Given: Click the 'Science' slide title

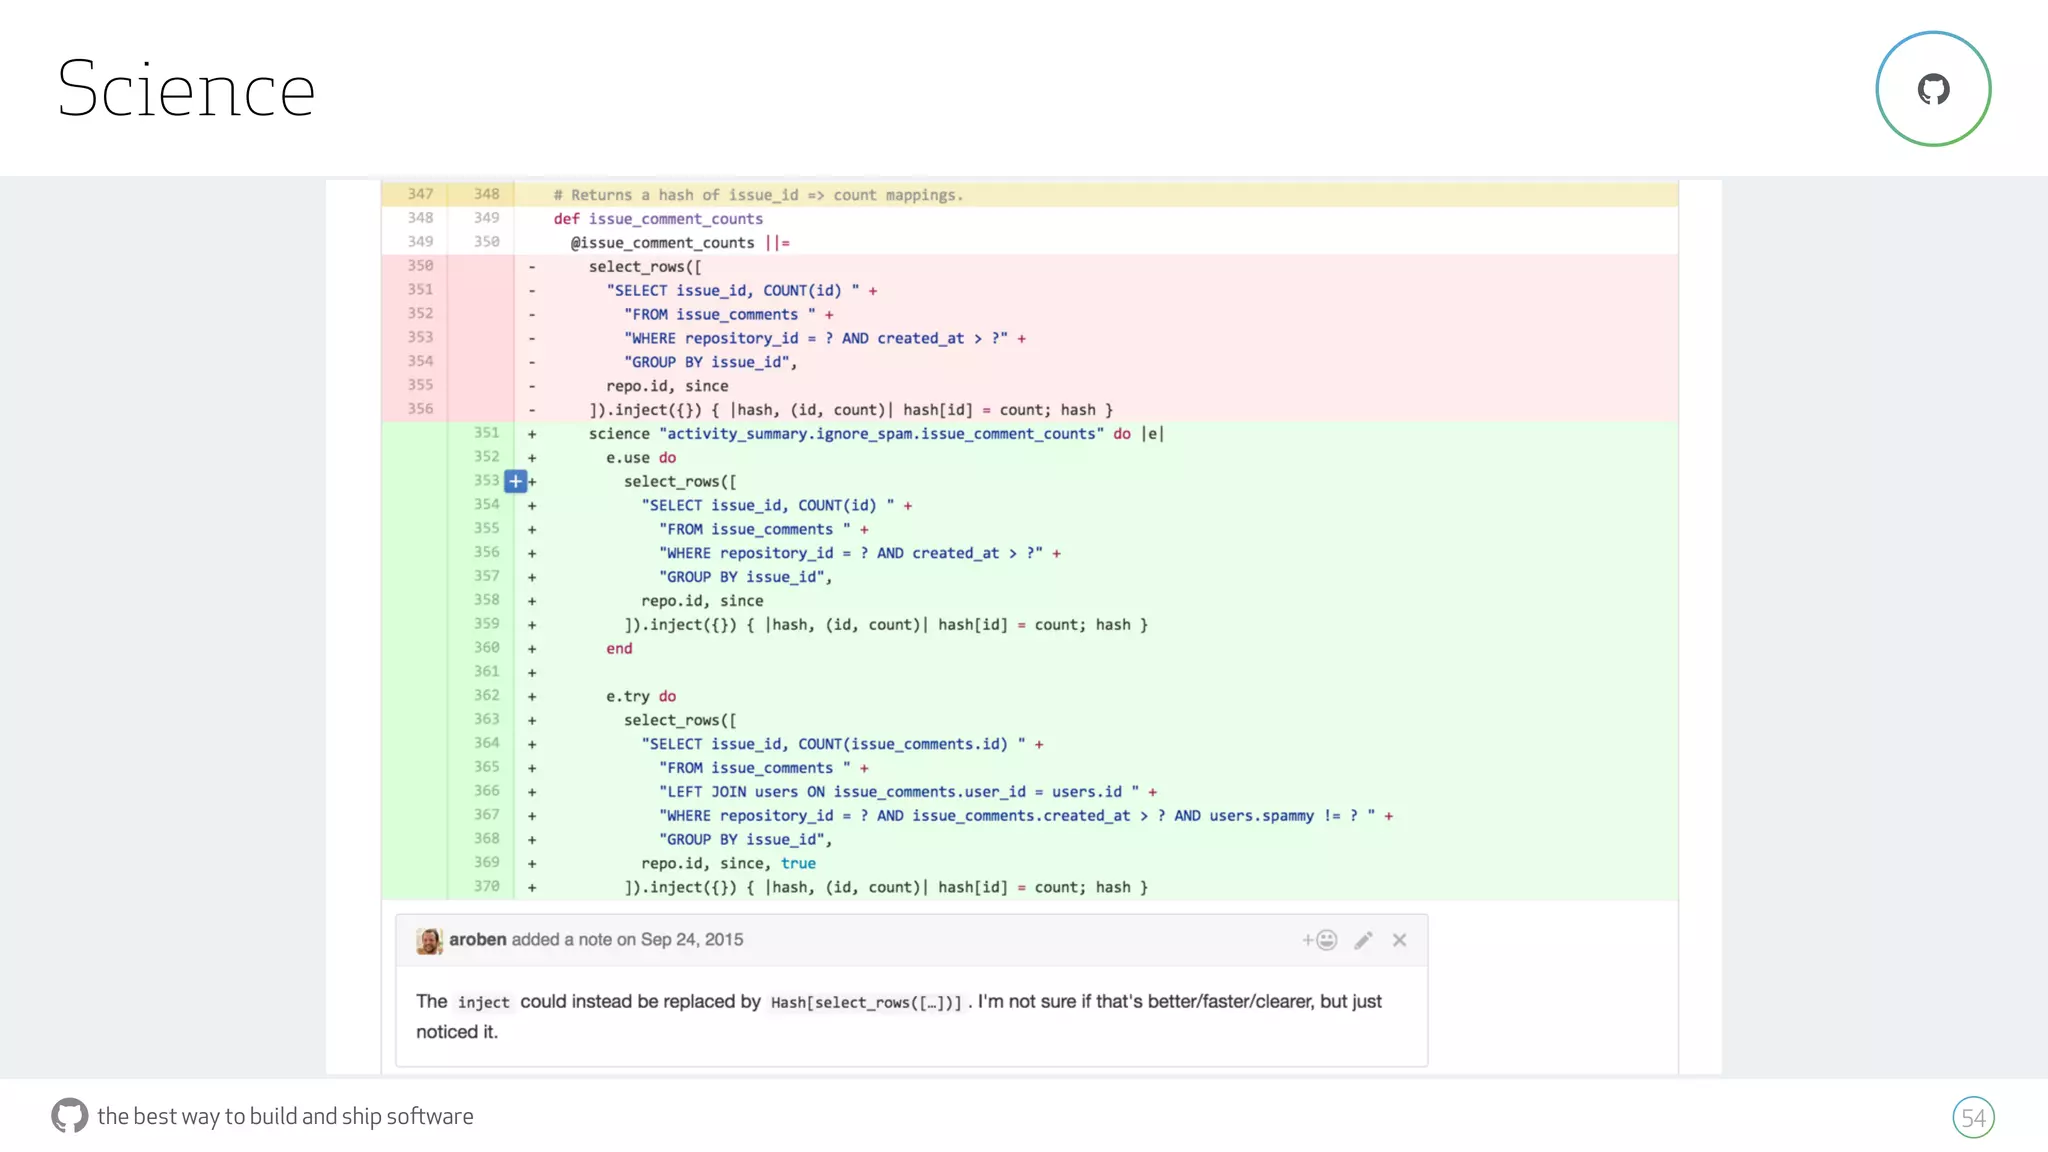Looking at the screenshot, I should pyautogui.click(x=186, y=89).
